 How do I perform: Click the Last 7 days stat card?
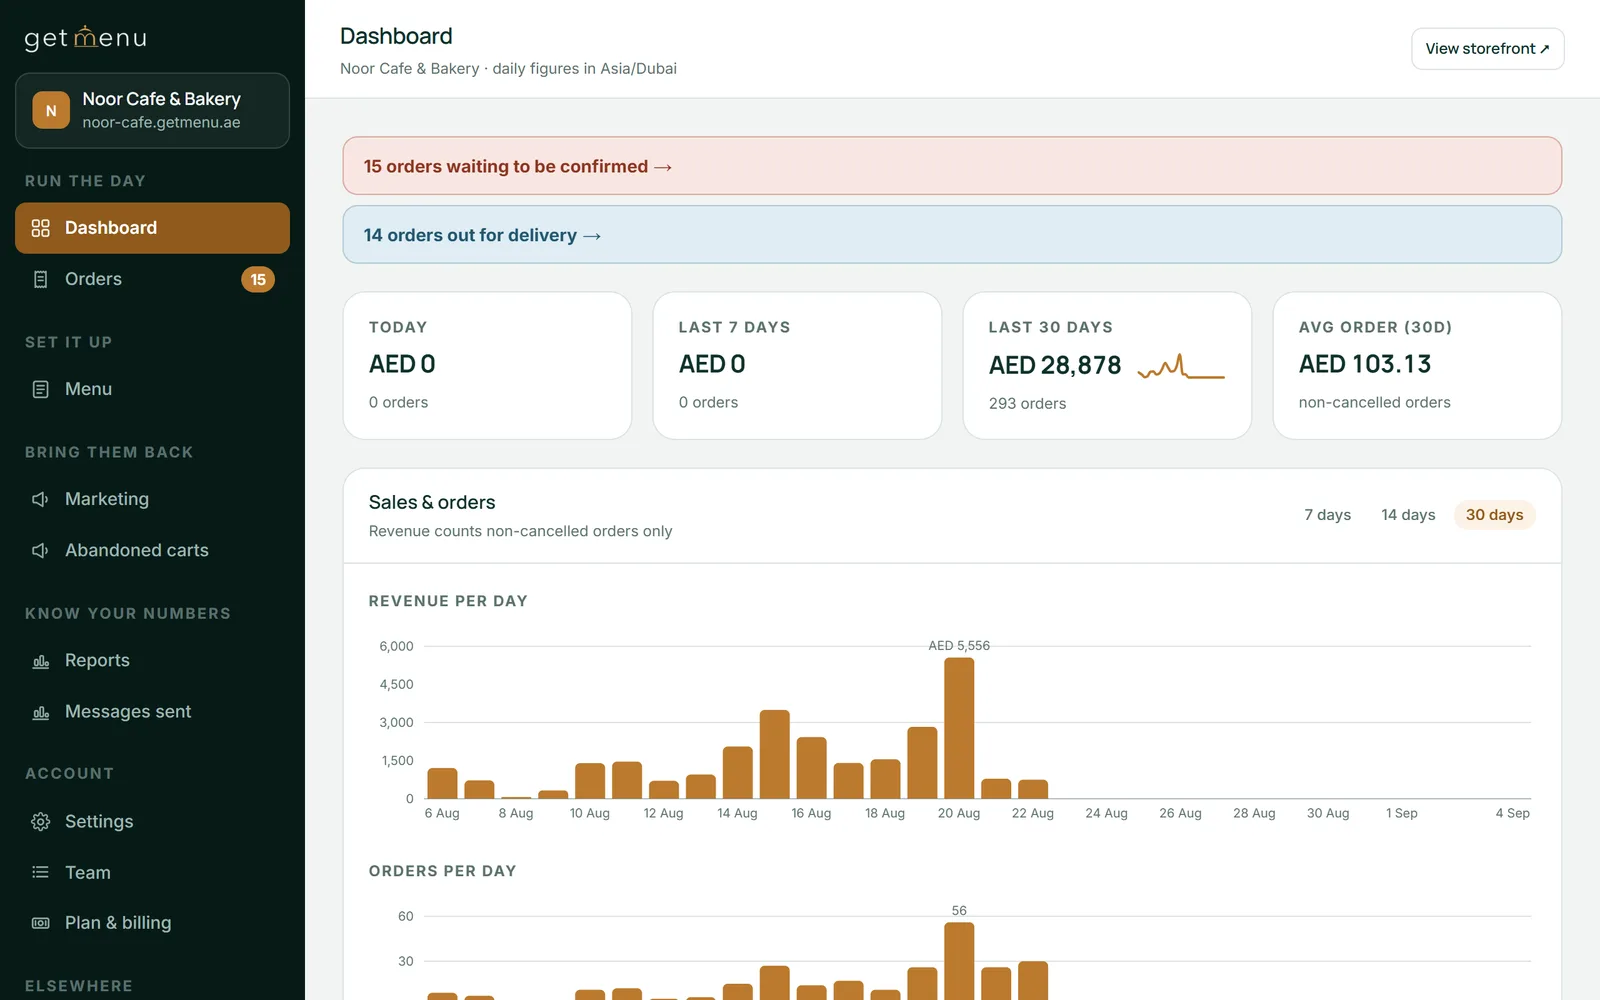pos(797,366)
